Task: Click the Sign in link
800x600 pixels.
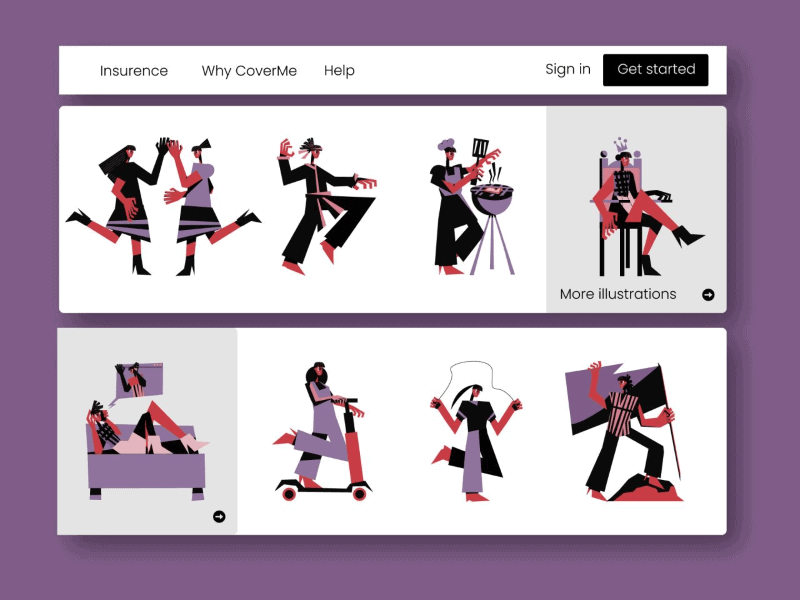Action: [568, 69]
